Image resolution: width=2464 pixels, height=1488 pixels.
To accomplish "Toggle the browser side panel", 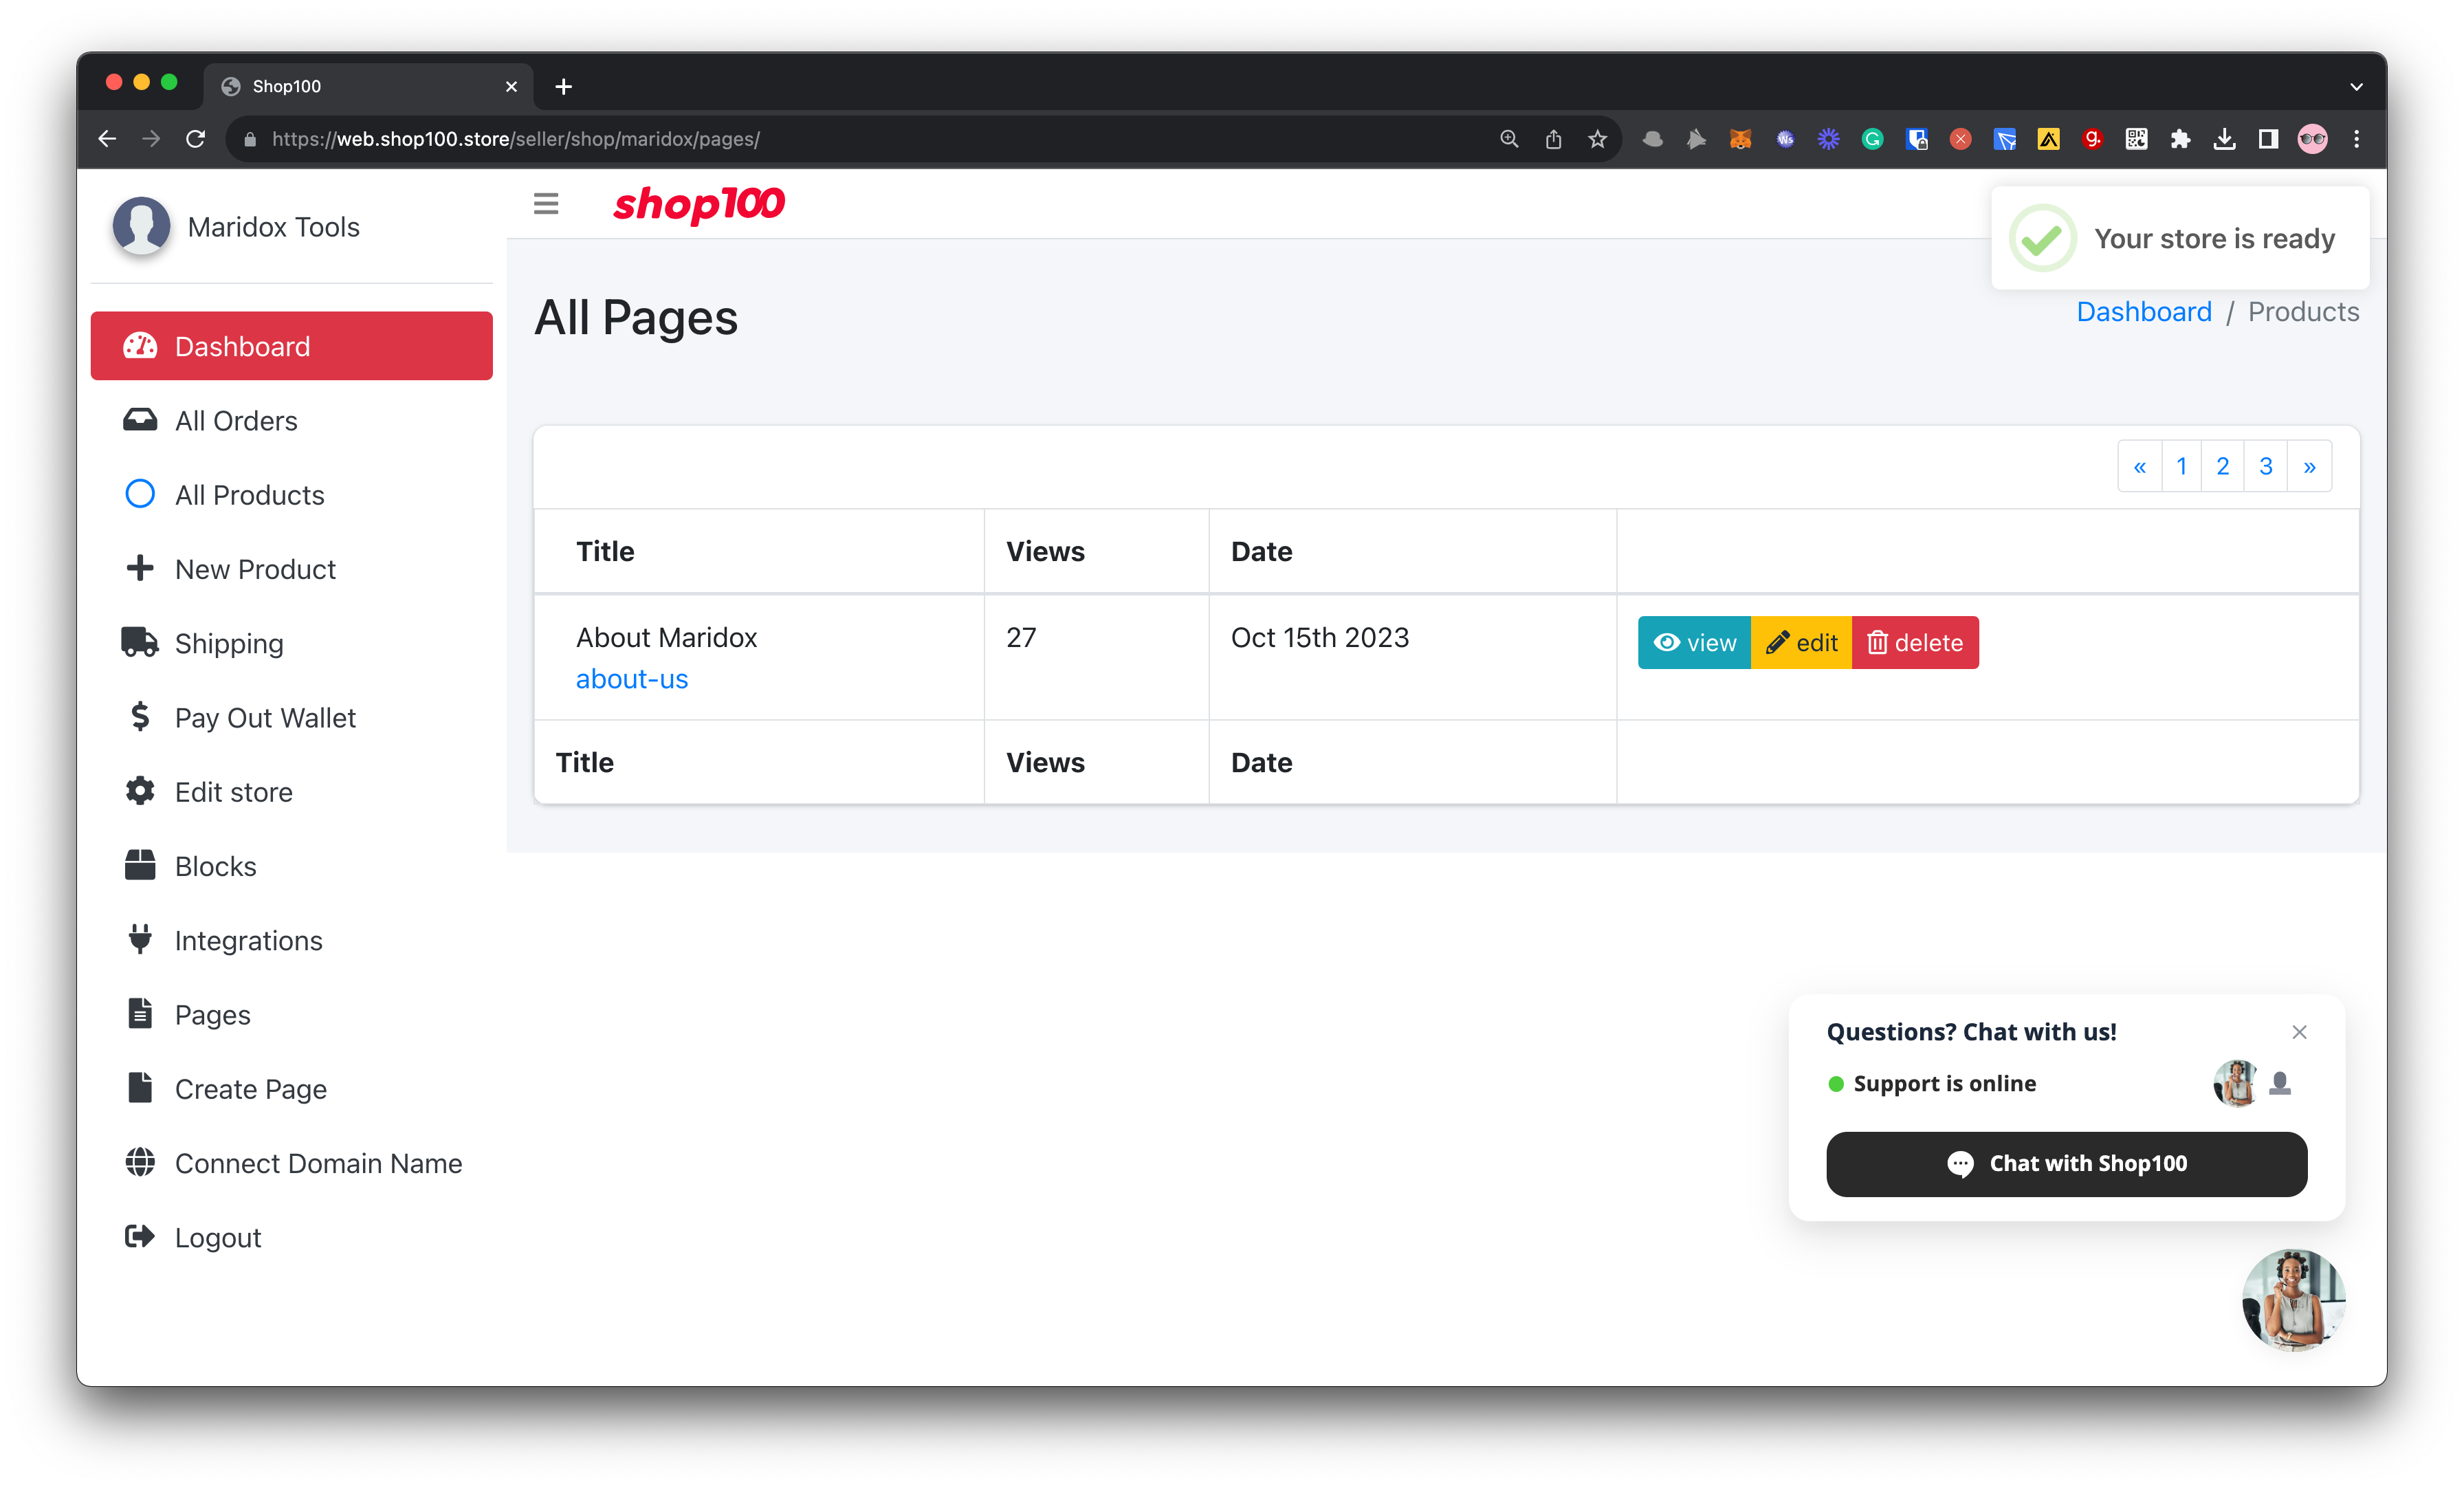I will [2269, 139].
